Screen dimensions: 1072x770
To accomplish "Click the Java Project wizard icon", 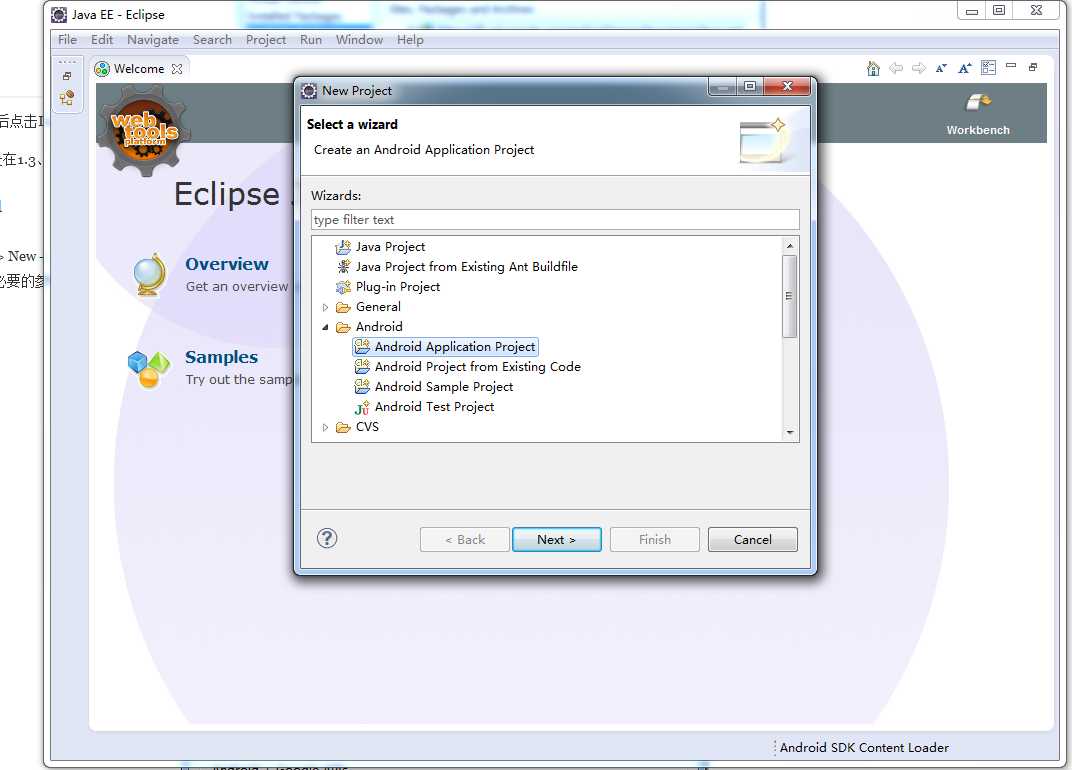I will [x=343, y=247].
